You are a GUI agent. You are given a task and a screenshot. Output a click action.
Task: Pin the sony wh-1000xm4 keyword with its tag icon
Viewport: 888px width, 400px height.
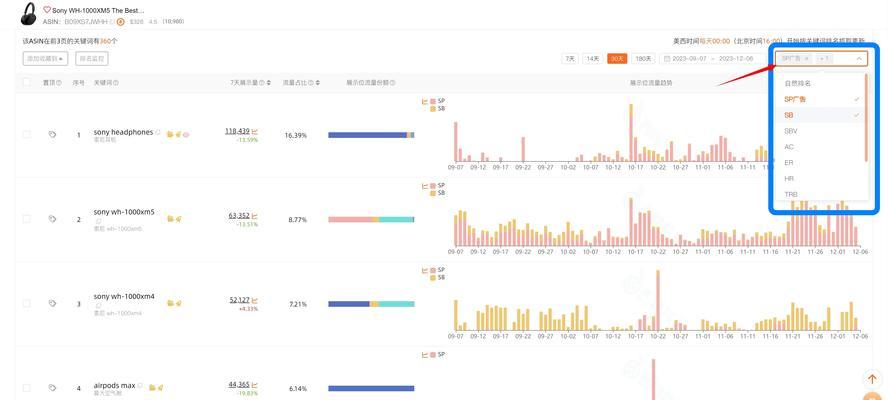[52, 304]
